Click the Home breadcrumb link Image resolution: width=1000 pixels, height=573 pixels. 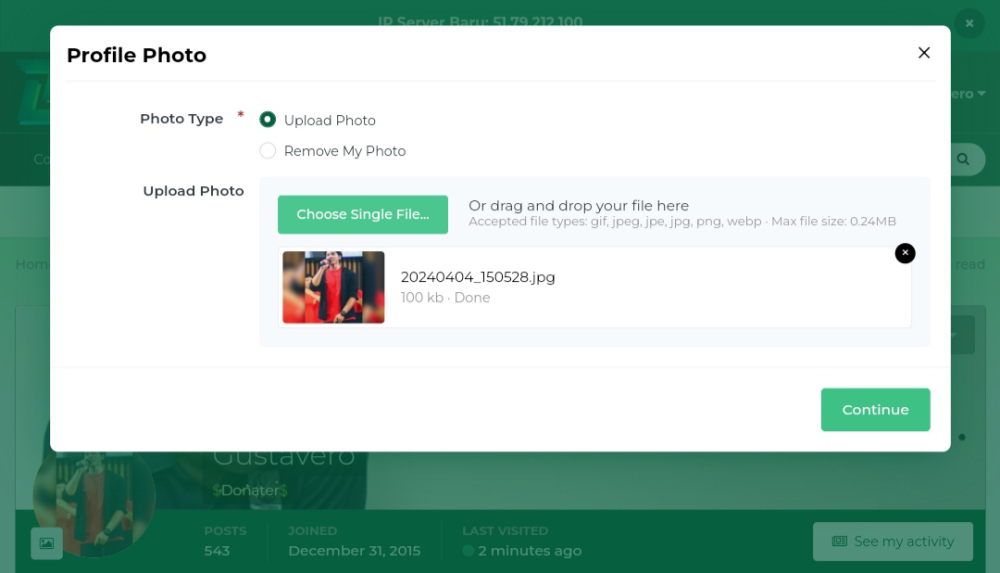tap(32, 264)
